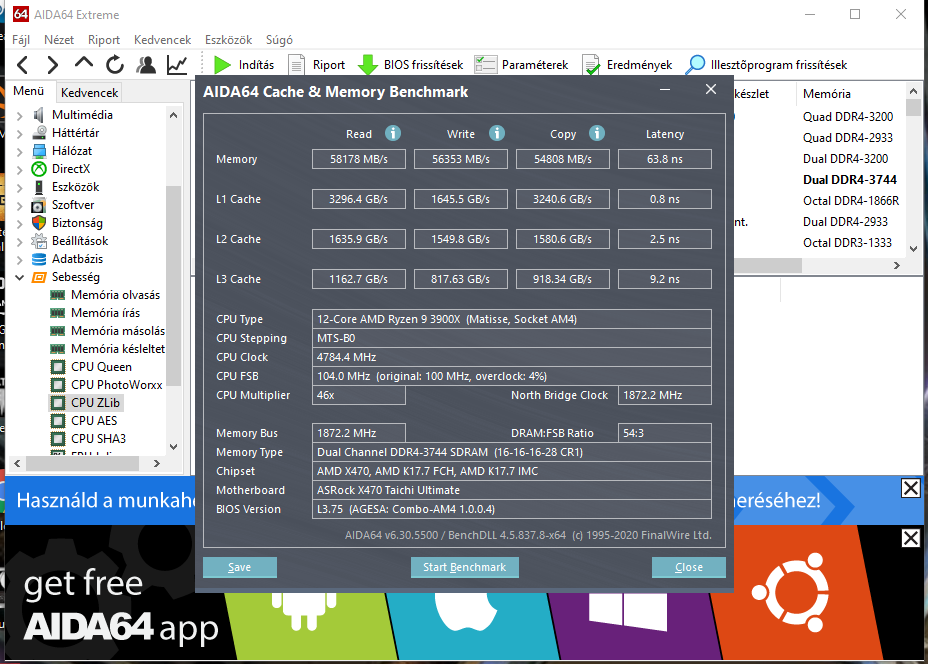The image size is (928, 664).
Task: Click the Save button in benchmark dialog
Action: coord(240,567)
